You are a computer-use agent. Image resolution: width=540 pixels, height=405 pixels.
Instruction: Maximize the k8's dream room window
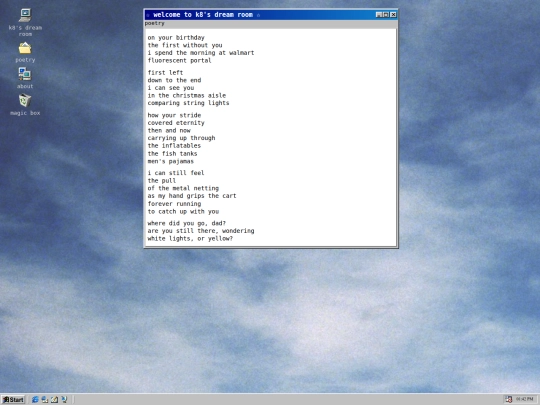(x=386, y=14)
